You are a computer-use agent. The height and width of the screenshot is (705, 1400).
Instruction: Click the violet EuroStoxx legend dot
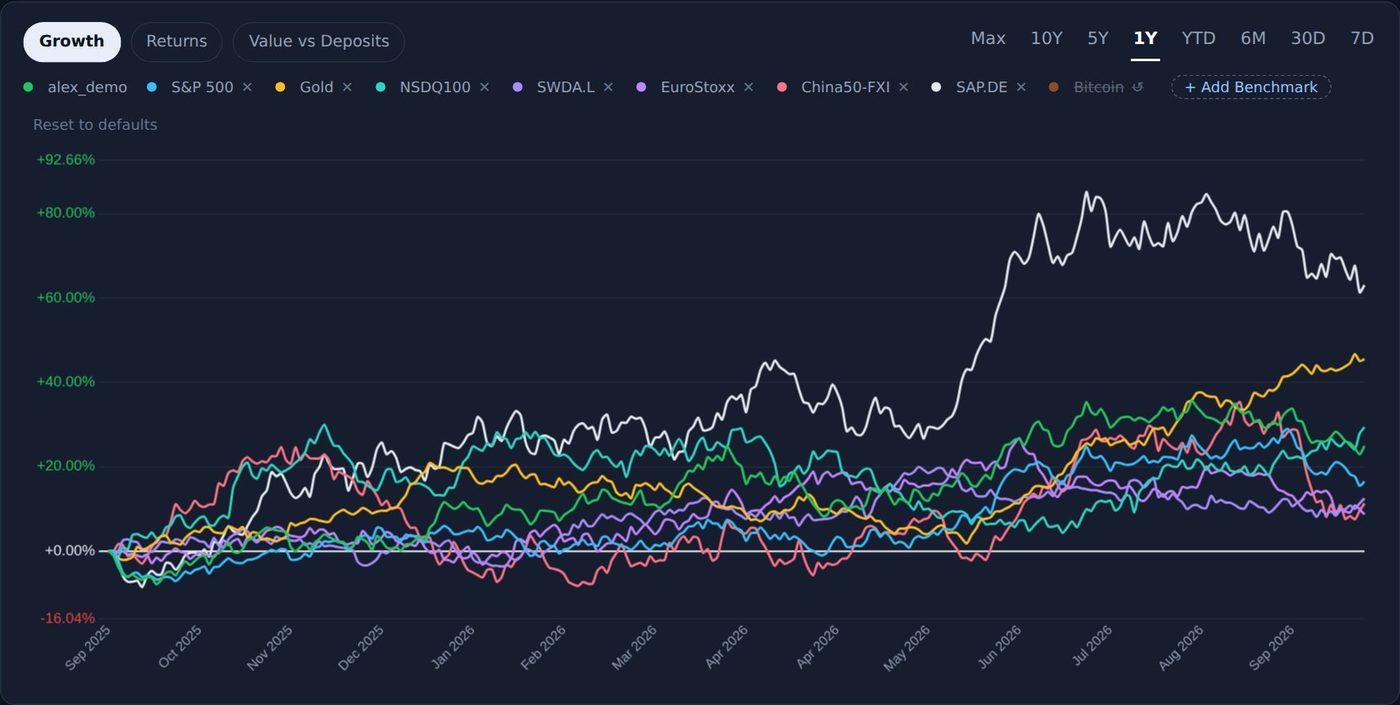(x=641, y=87)
